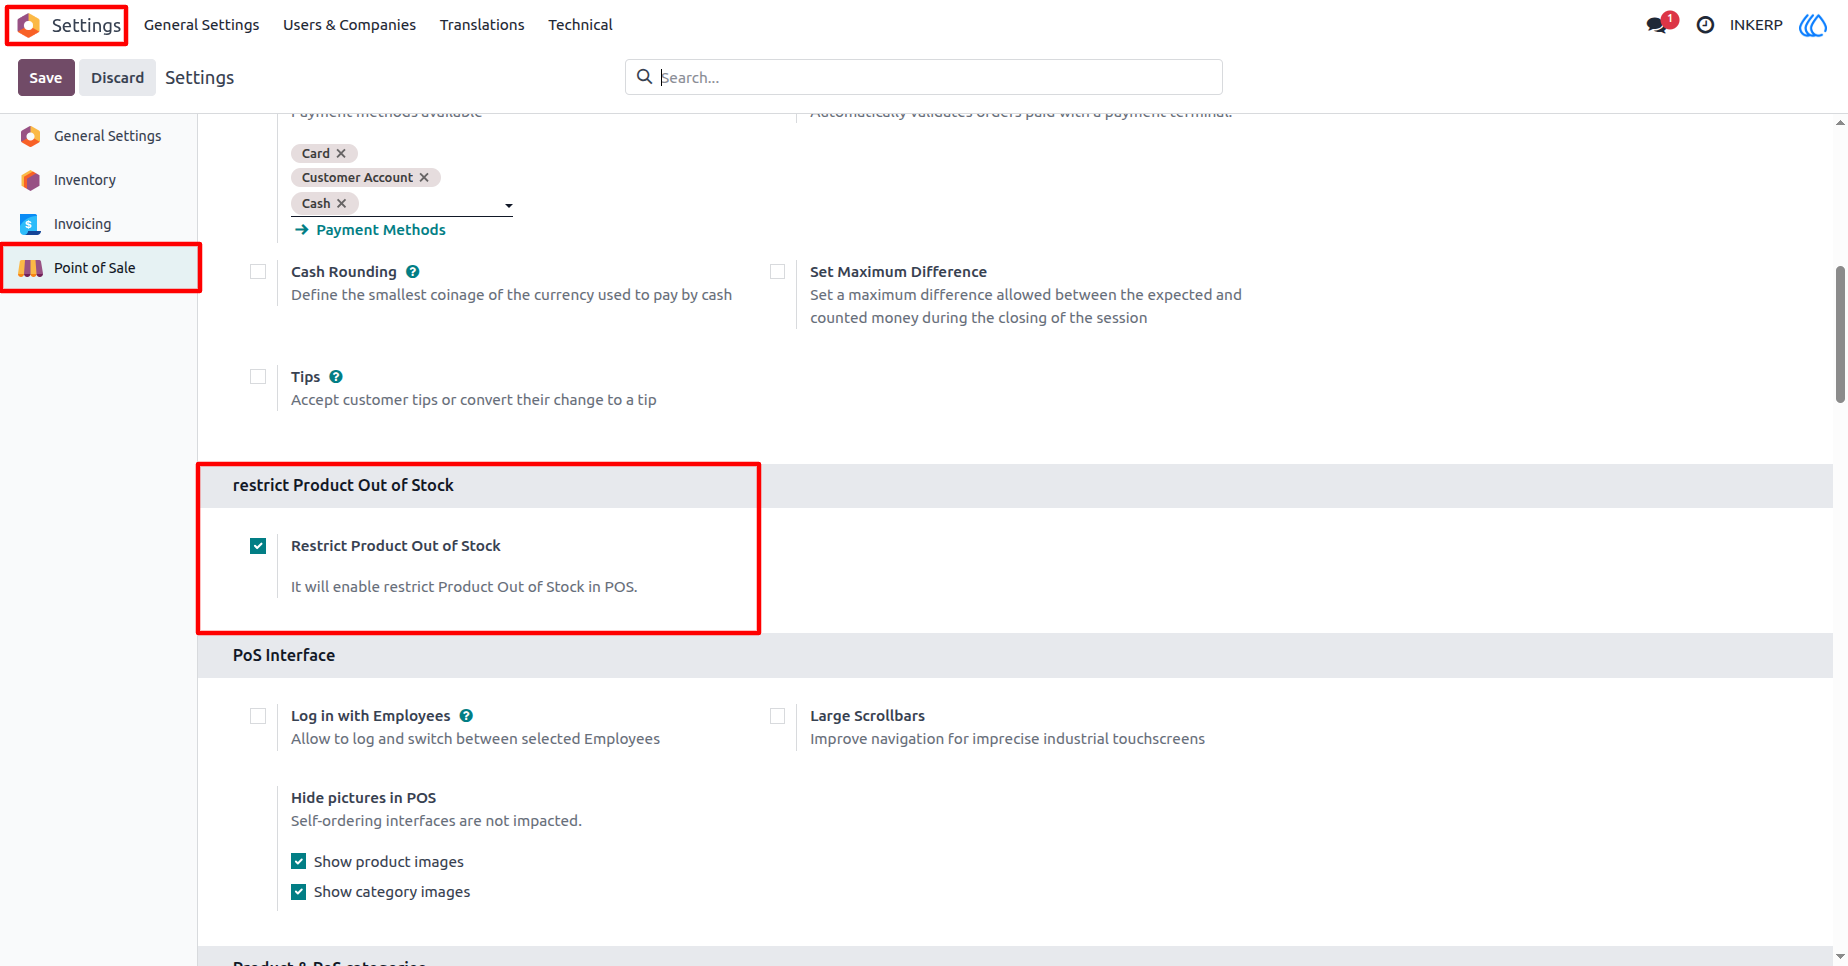The width and height of the screenshot is (1848, 966).
Task: Enable Set Maximum Difference checkbox
Action: [x=777, y=272]
